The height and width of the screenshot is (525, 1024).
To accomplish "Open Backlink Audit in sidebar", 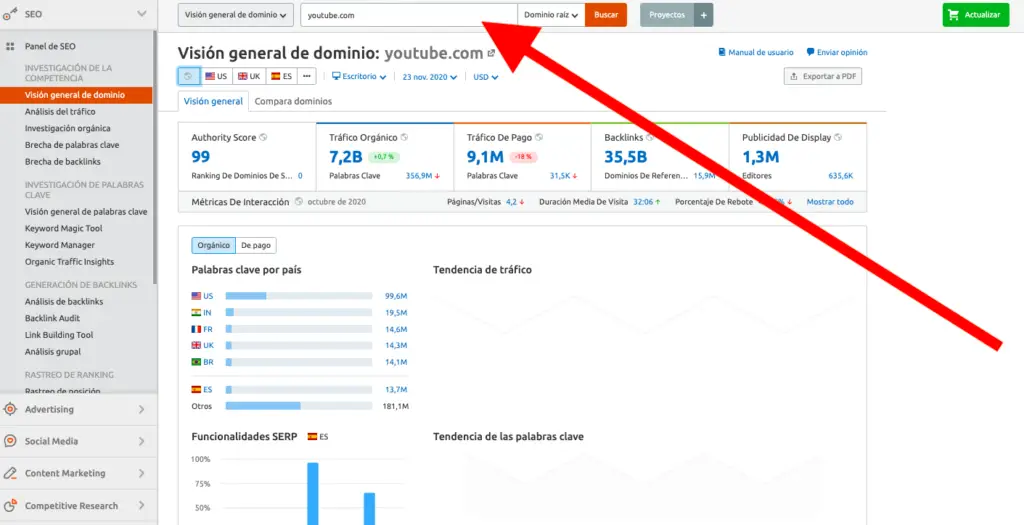I will tap(52, 318).
